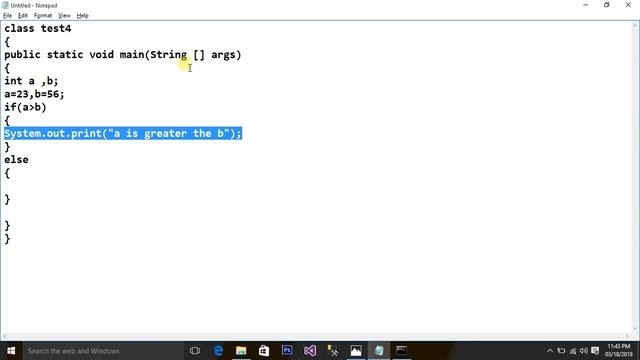Click the battery status tray icon

tap(561, 351)
